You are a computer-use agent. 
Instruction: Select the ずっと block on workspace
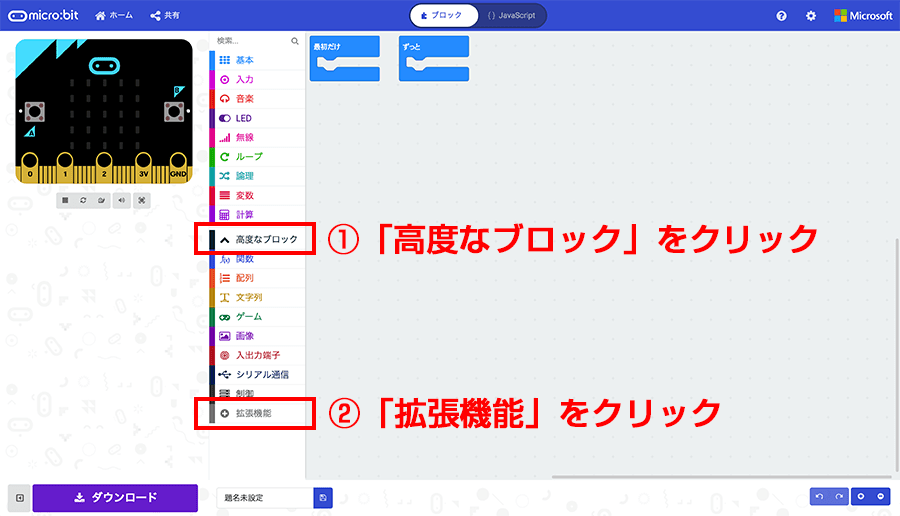[434, 58]
